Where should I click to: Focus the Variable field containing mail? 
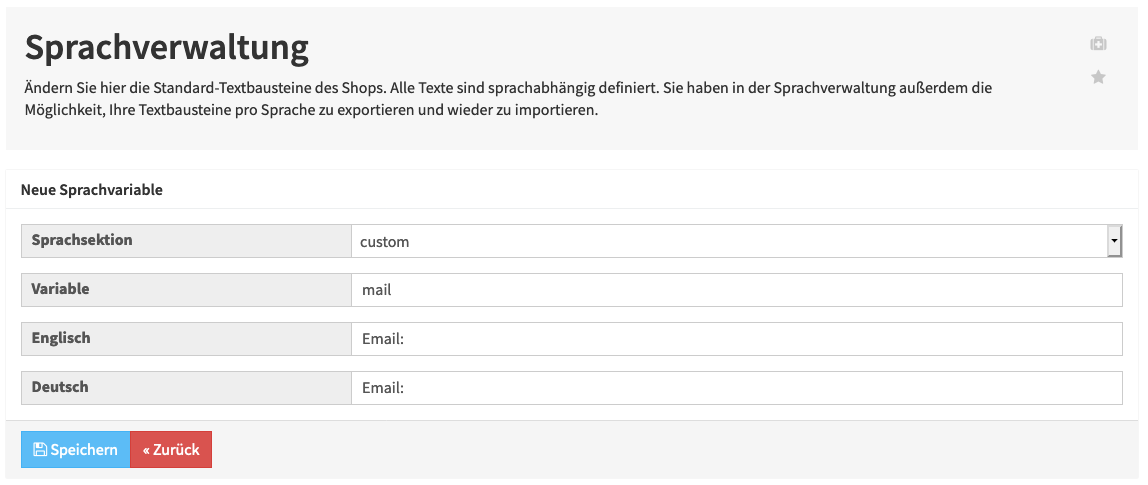(737, 290)
